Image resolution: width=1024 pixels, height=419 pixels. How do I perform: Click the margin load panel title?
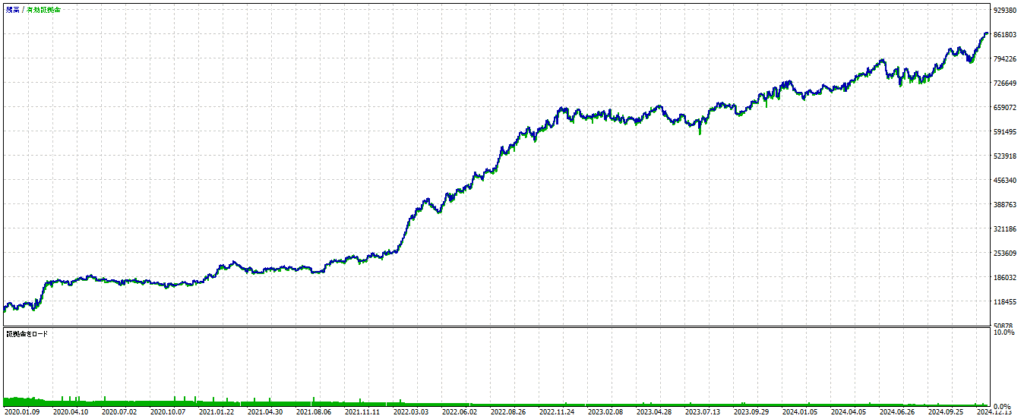pyautogui.click(x=26, y=333)
